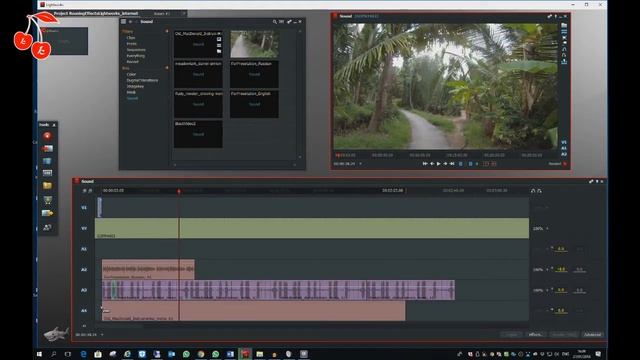
Task: Play the video in the viewer
Action: tap(439, 164)
